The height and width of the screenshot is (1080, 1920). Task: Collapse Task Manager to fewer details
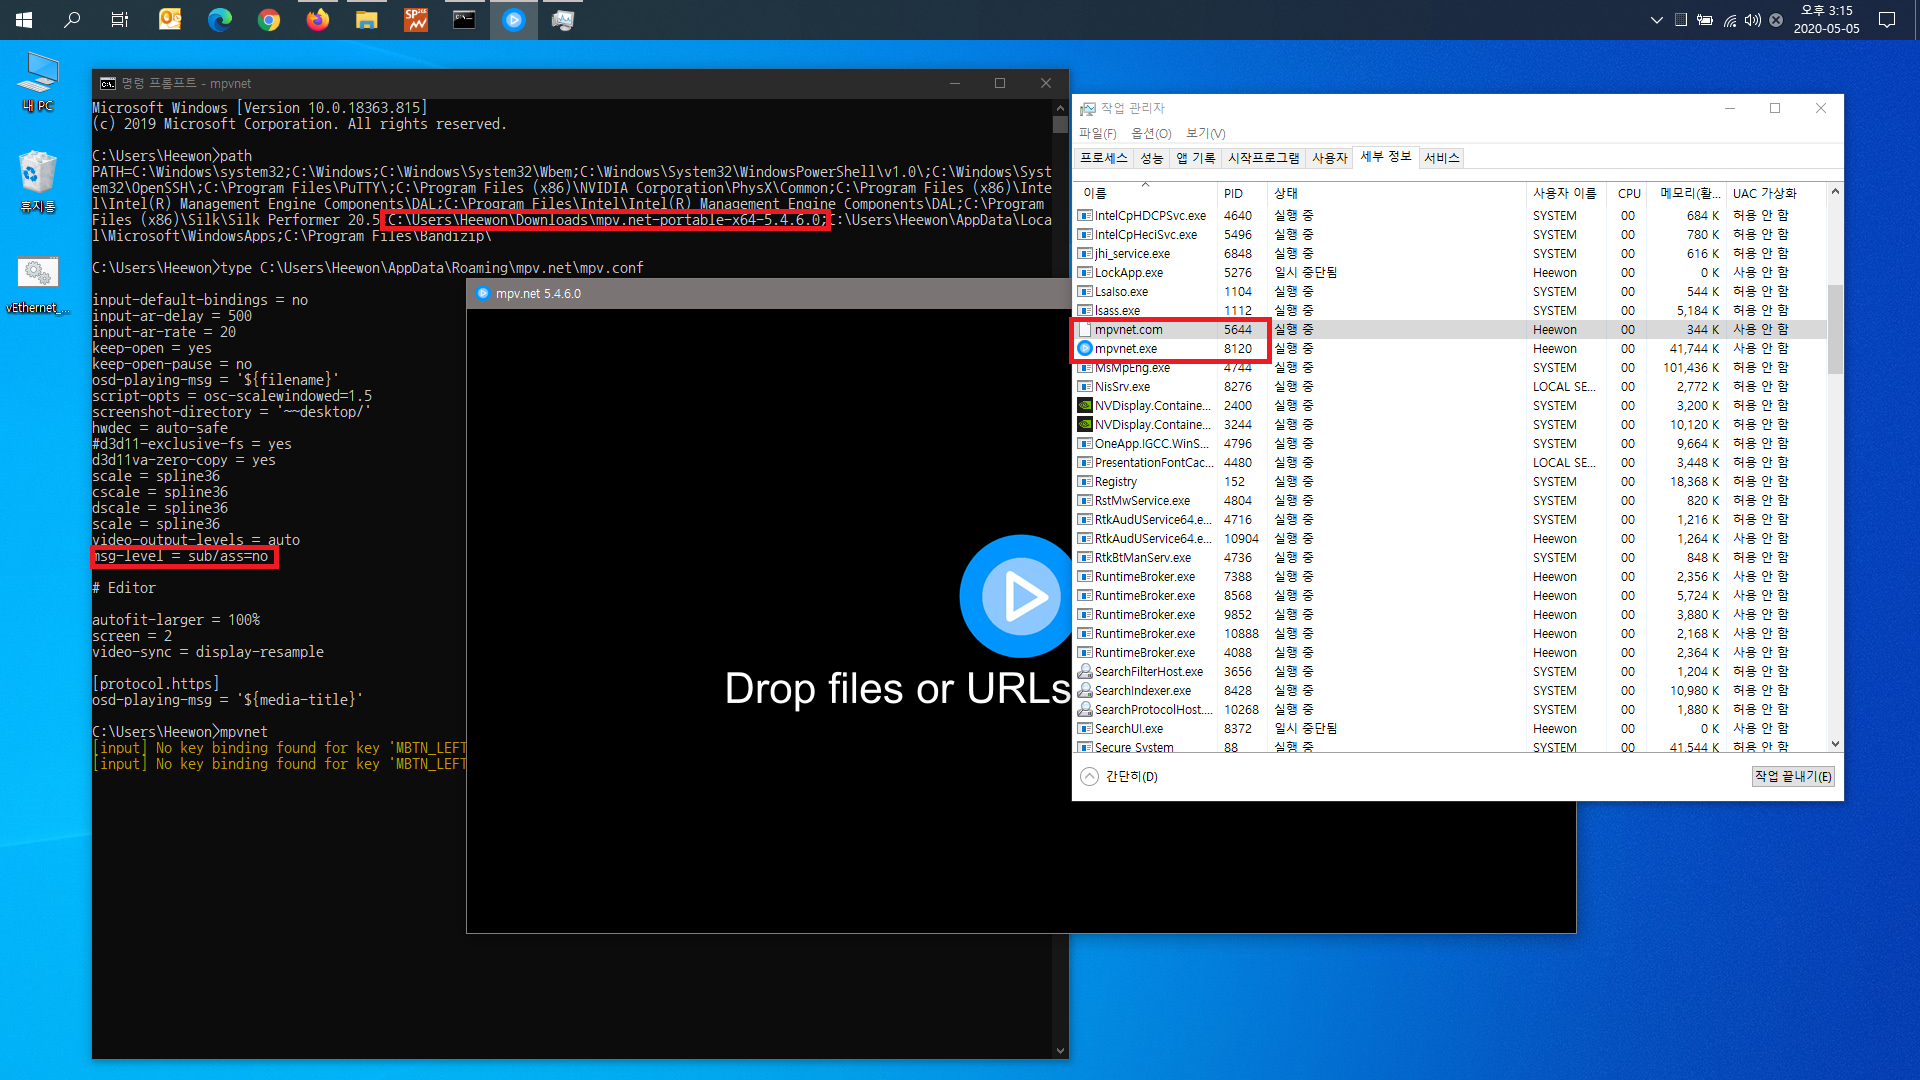(1119, 777)
